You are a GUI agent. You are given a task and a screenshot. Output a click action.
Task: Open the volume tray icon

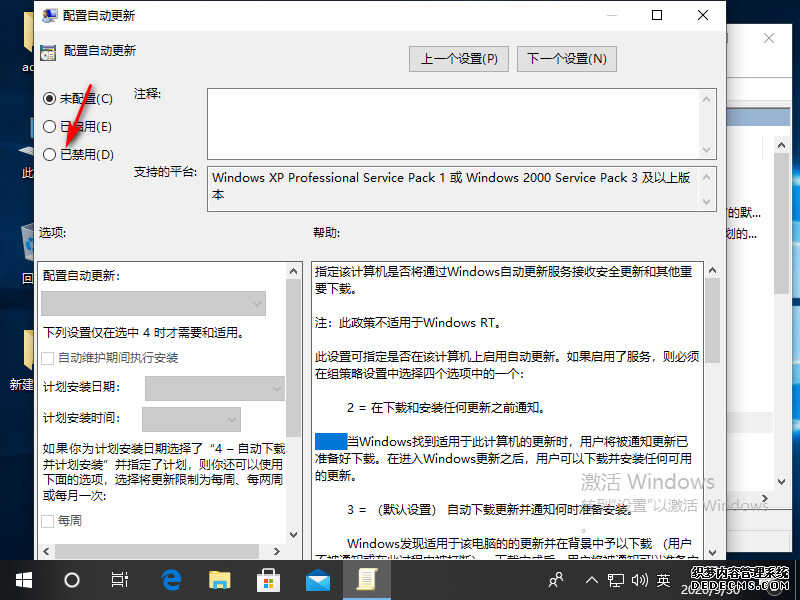coord(640,580)
